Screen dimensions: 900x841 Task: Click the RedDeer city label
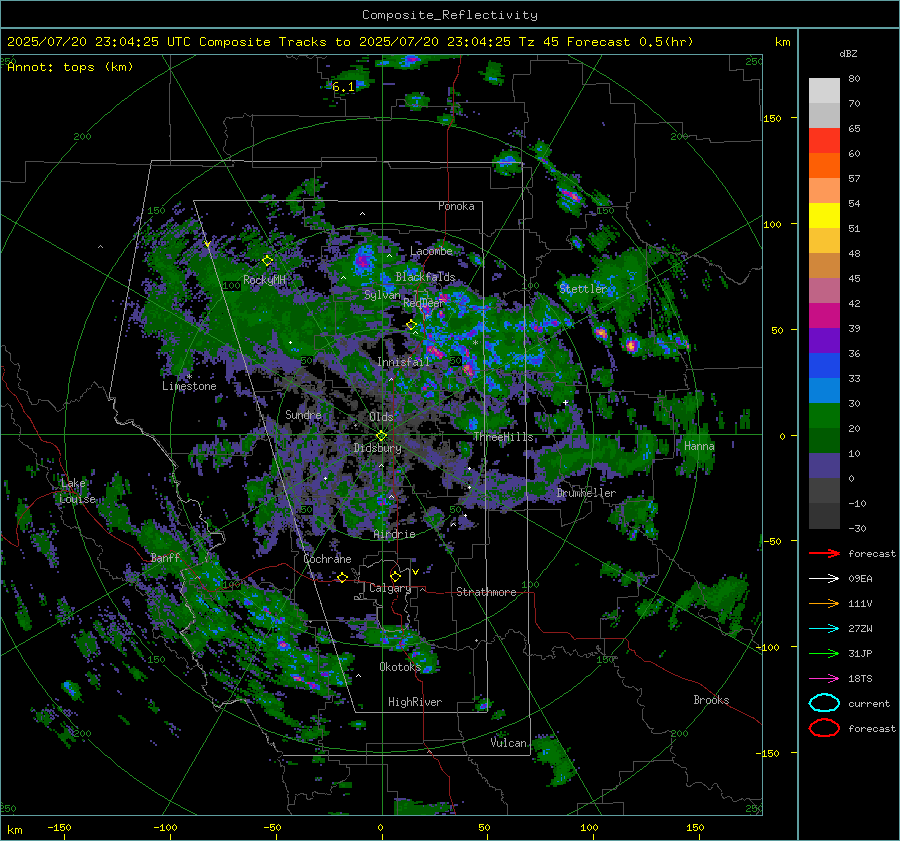coord(424,303)
